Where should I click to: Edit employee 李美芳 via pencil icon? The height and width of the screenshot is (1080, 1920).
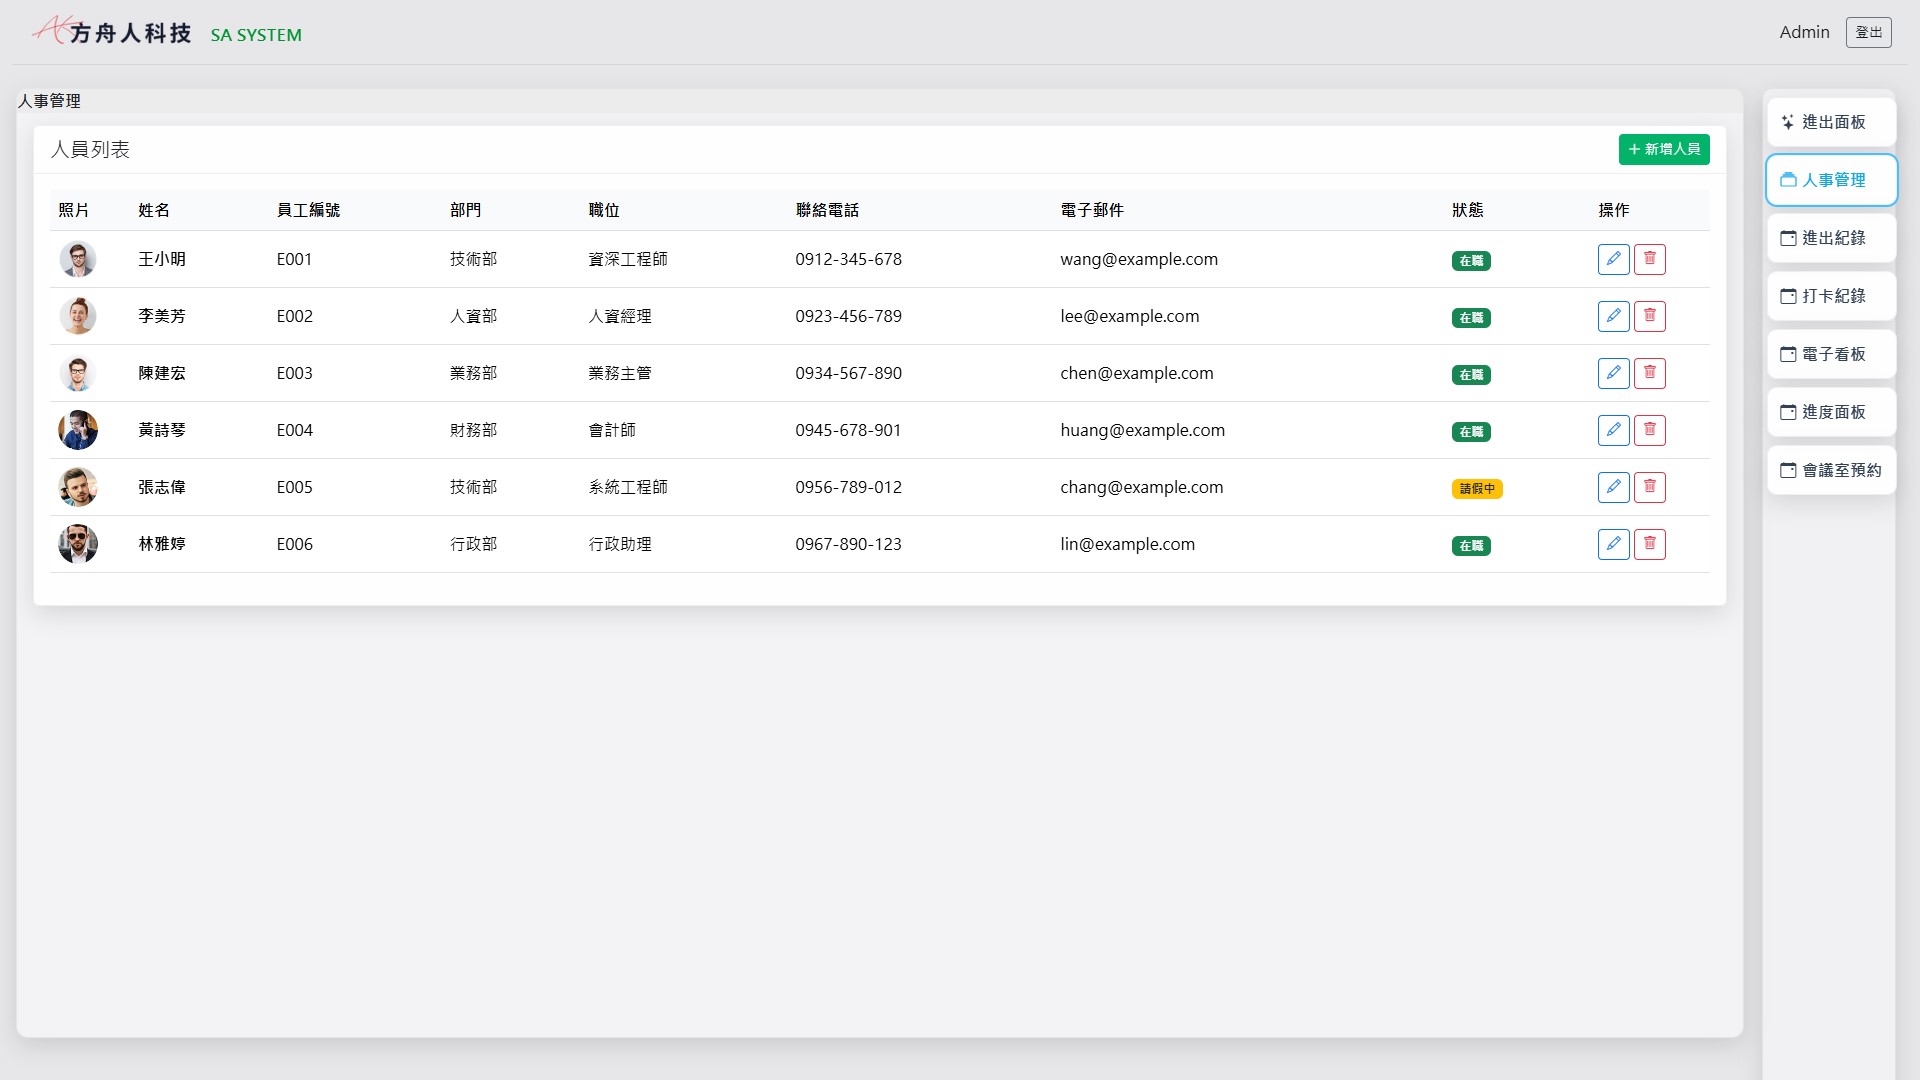point(1613,316)
